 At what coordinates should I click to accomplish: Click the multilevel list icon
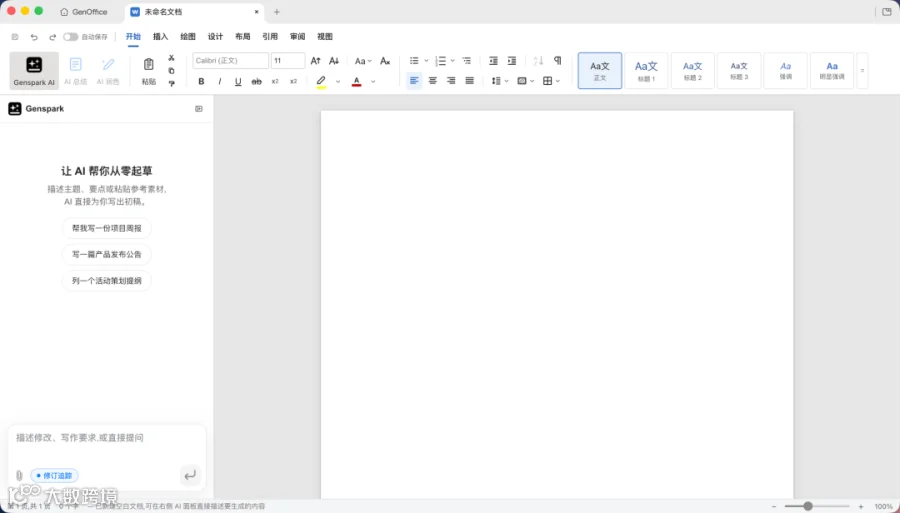click(x=466, y=60)
